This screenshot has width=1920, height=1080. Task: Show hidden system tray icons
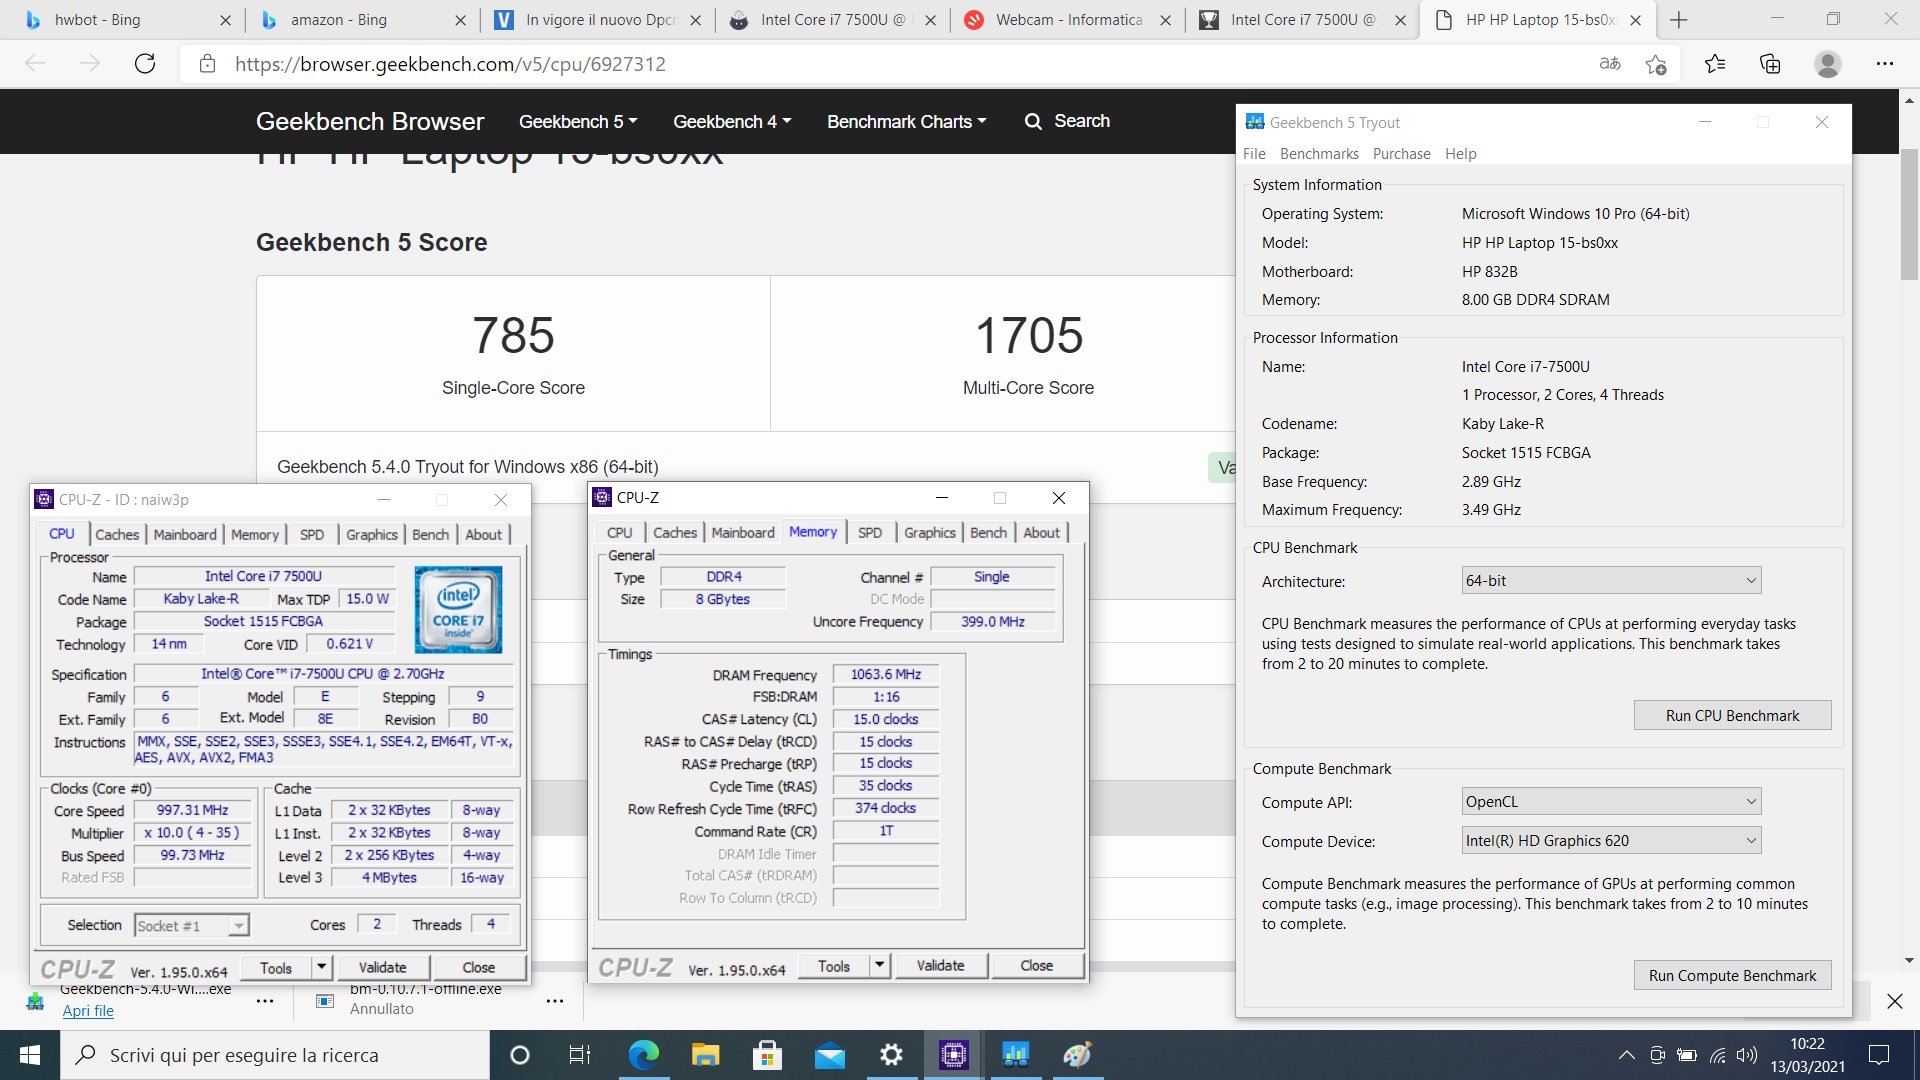click(1626, 1055)
